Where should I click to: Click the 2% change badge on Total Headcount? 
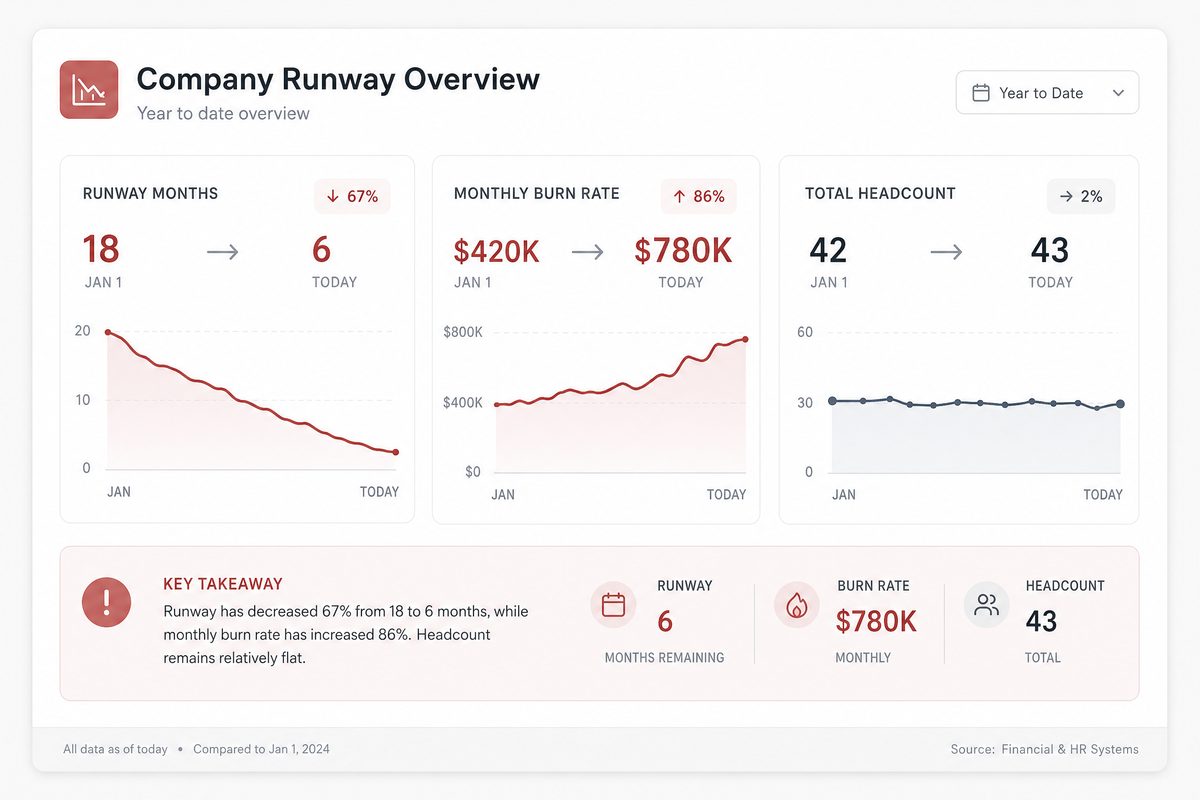[1081, 196]
